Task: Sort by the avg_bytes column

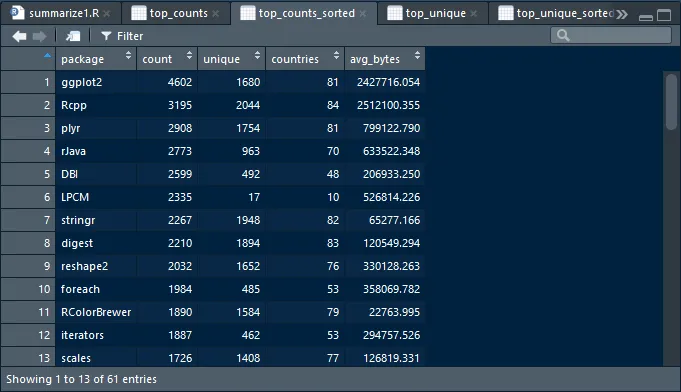Action: (x=385, y=59)
